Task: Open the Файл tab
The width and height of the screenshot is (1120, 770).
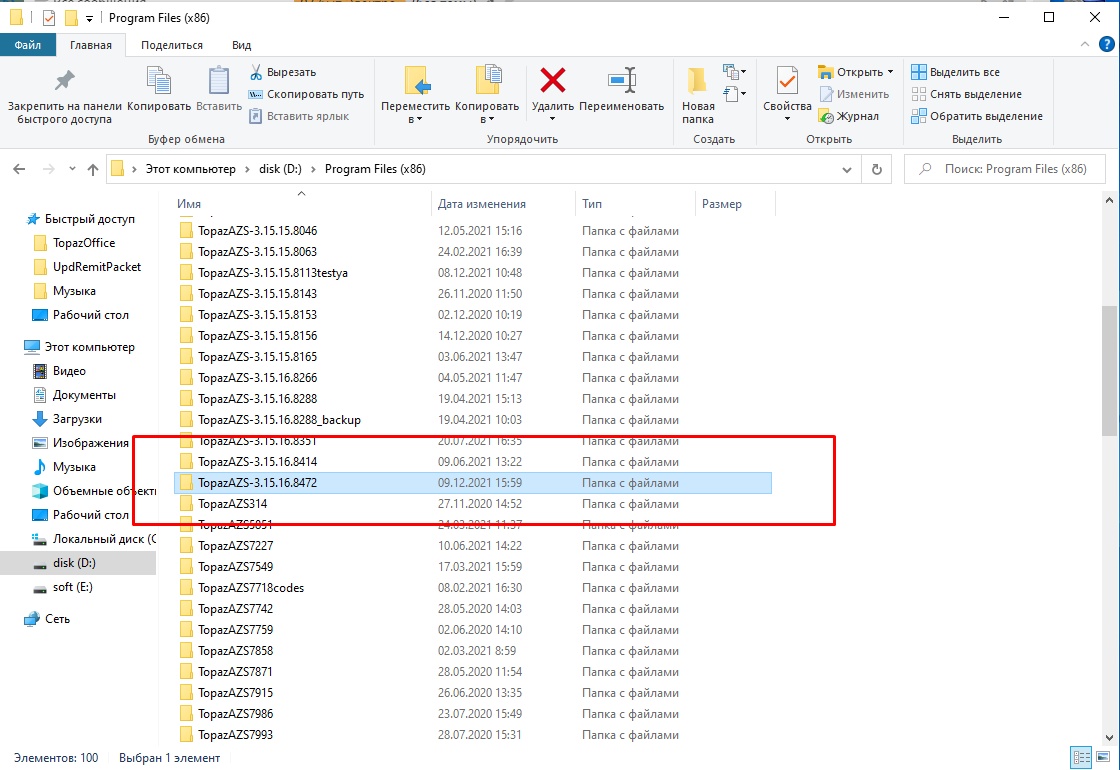Action: pyautogui.click(x=27, y=45)
